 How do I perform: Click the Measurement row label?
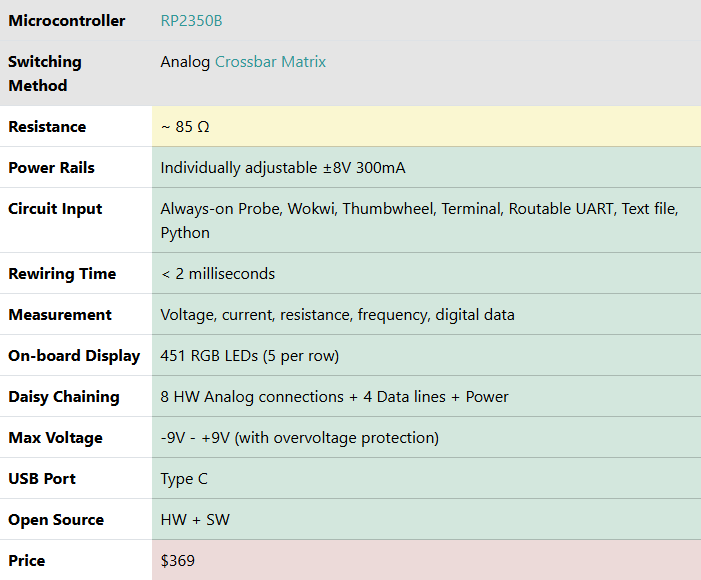pos(60,315)
